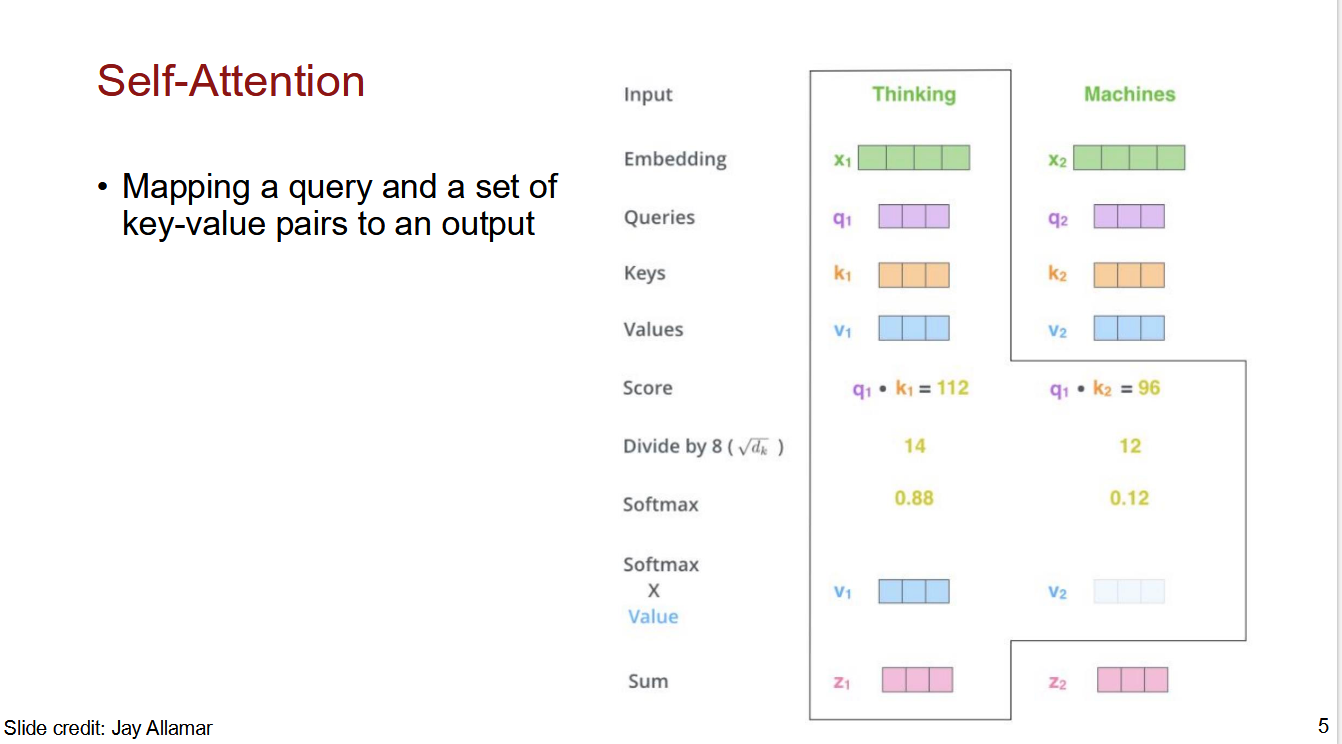
Task: Click the Thinking input word
Action: [x=914, y=95]
